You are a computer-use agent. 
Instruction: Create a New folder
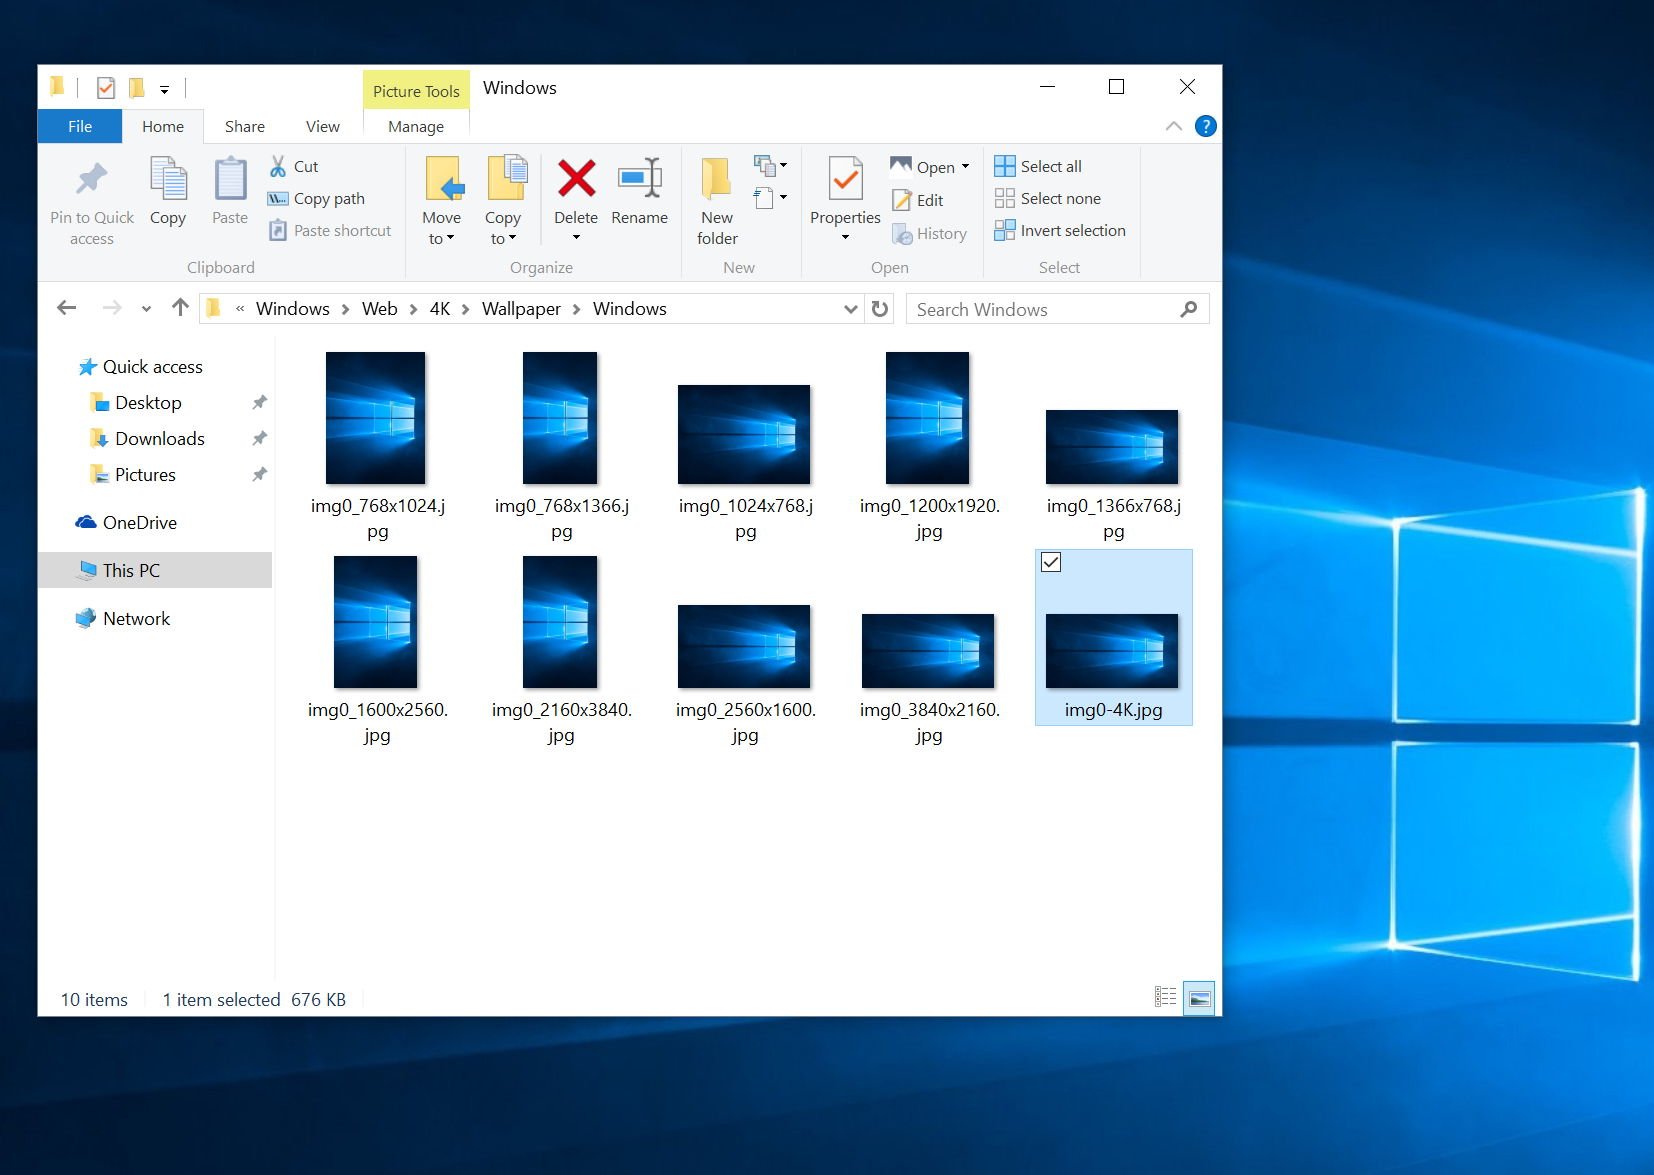click(x=717, y=202)
